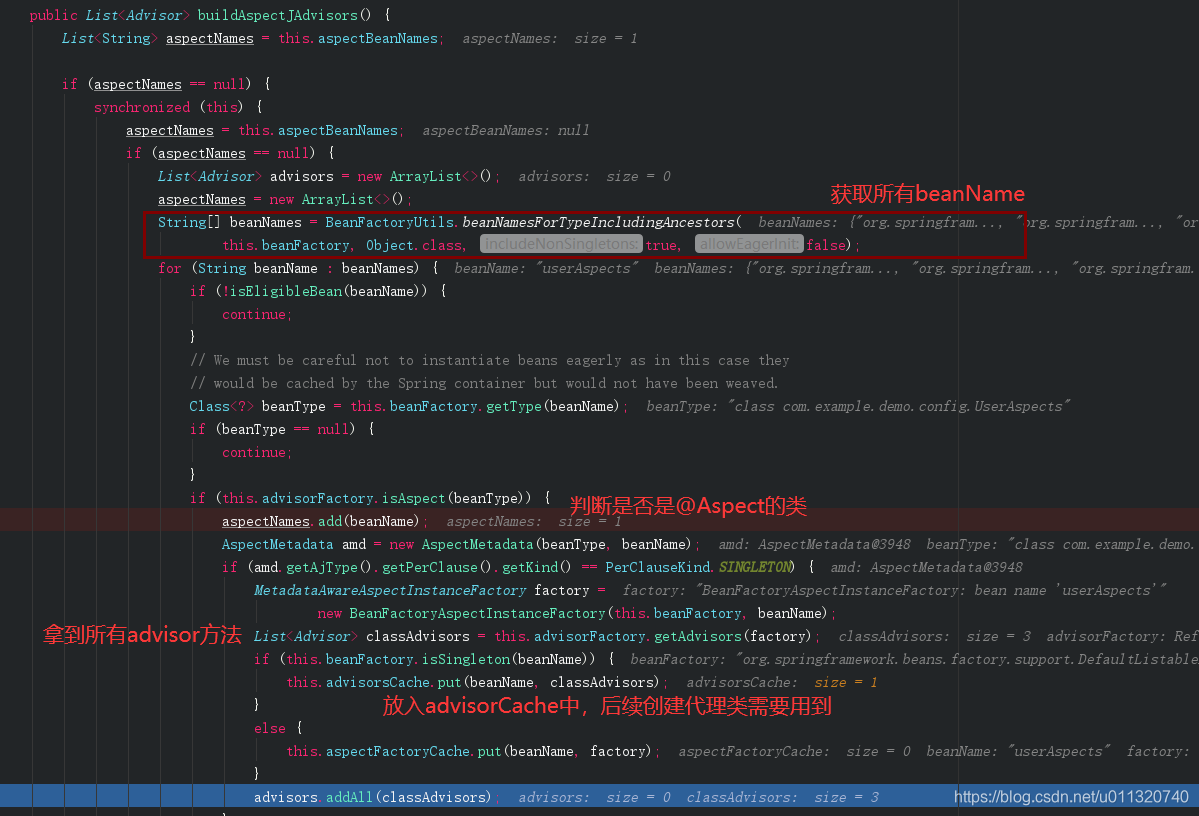This screenshot has height=816, width=1199.
Task: Click the allowEagerInit parameter hint
Action: pos(749,245)
